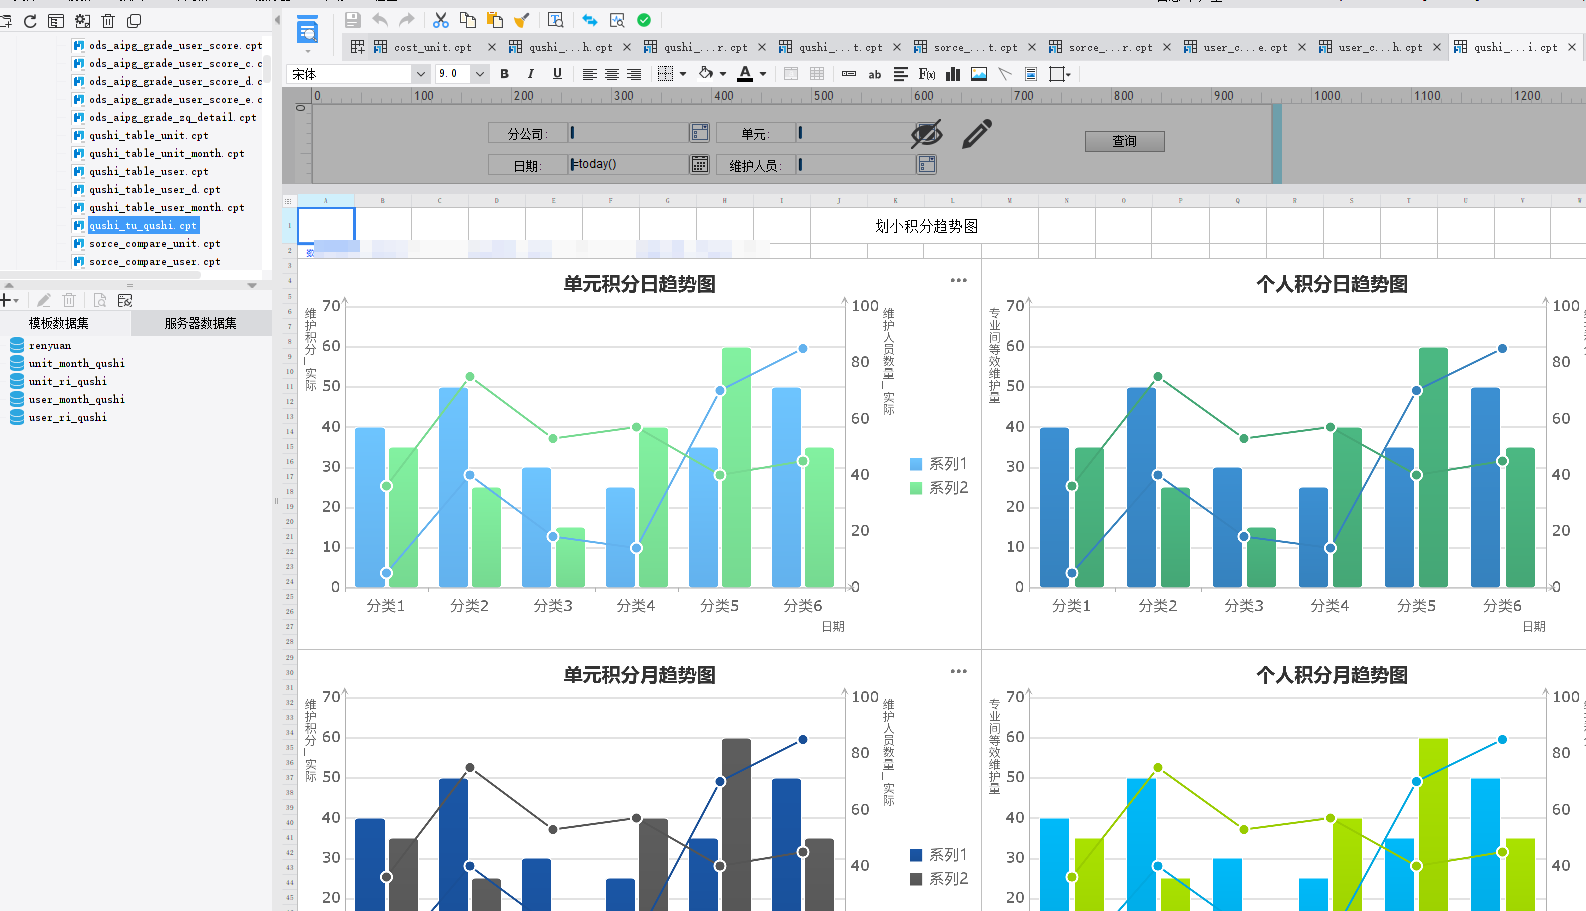
Task: Insert chart with bar chart icon
Action: point(953,74)
